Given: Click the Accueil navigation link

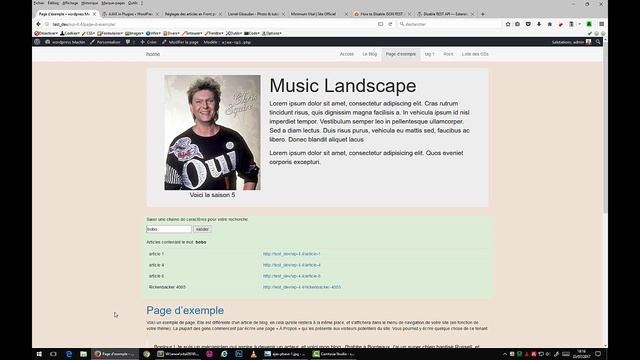Looking at the screenshot, I should pyautogui.click(x=347, y=54).
